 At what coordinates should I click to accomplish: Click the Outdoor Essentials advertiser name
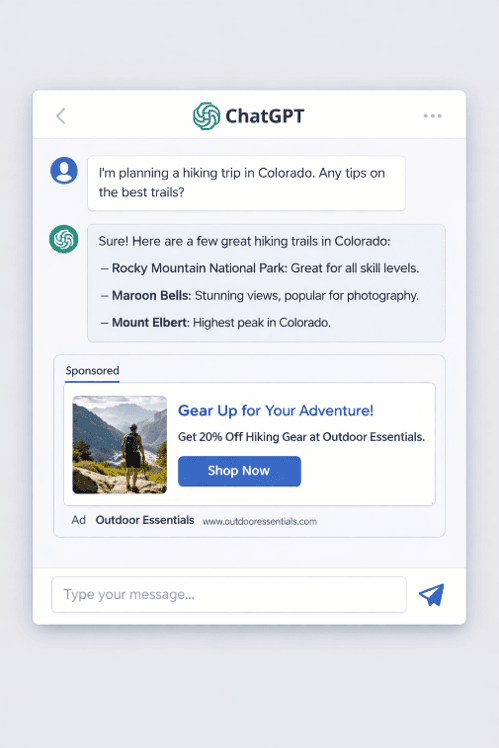145,520
